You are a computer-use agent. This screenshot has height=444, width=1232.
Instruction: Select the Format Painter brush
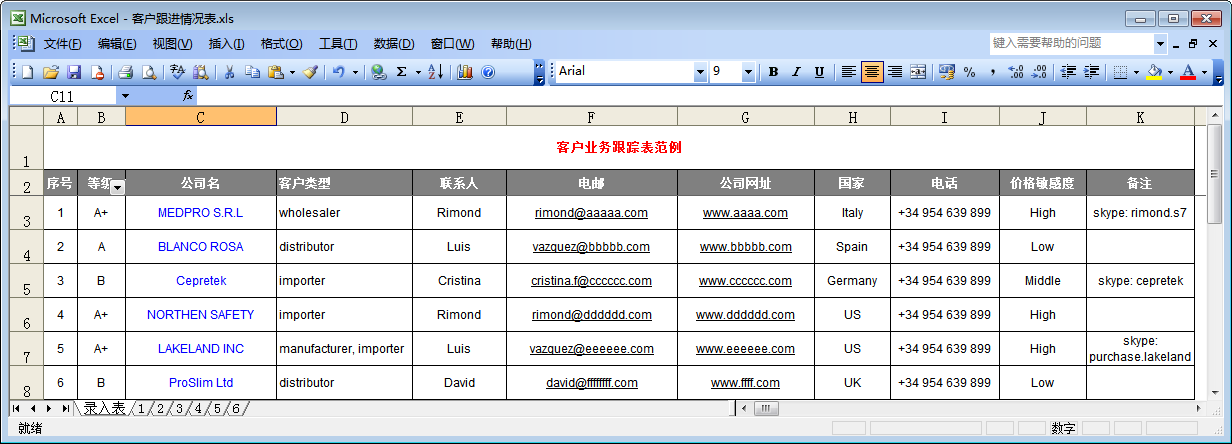tap(311, 72)
